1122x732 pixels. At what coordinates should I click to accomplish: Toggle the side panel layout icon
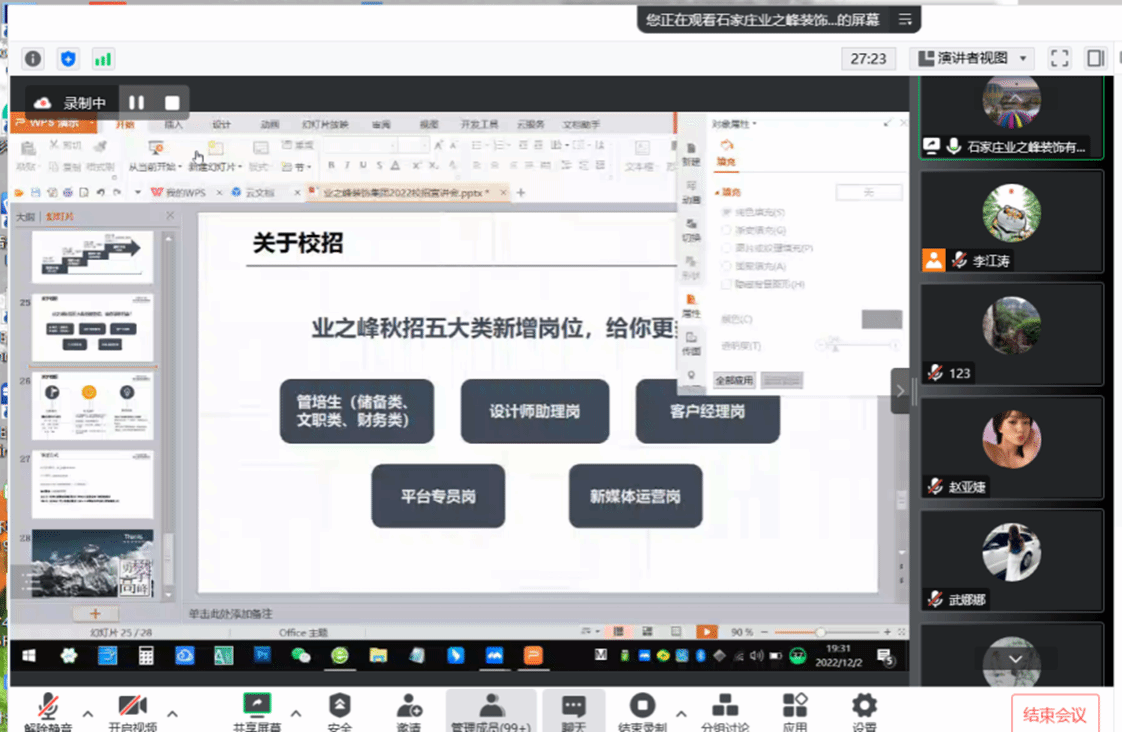(1096, 59)
